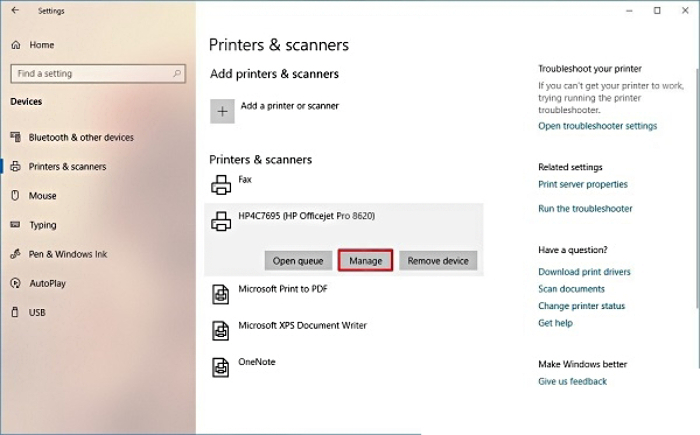Click the Microsoft Print to PDF icon
Screen dimensions: 700x435
(x=221, y=294)
